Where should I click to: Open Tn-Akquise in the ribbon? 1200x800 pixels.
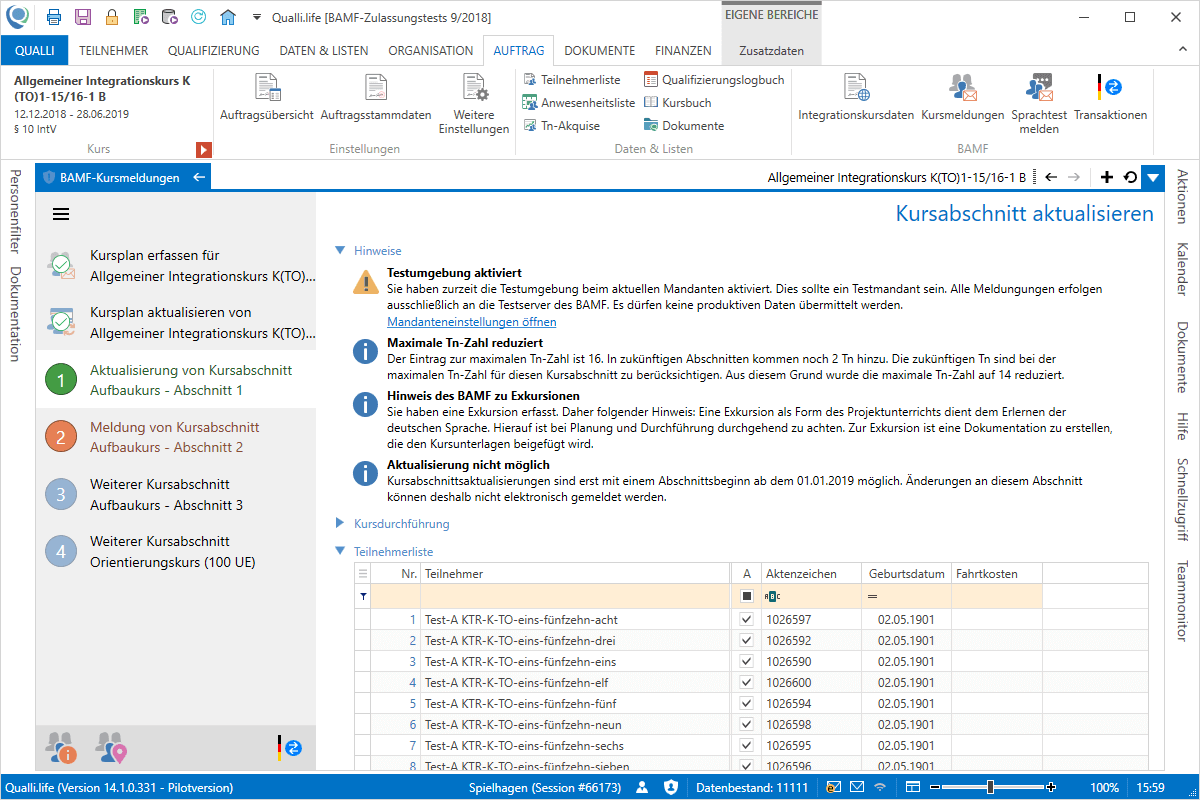click(561, 126)
